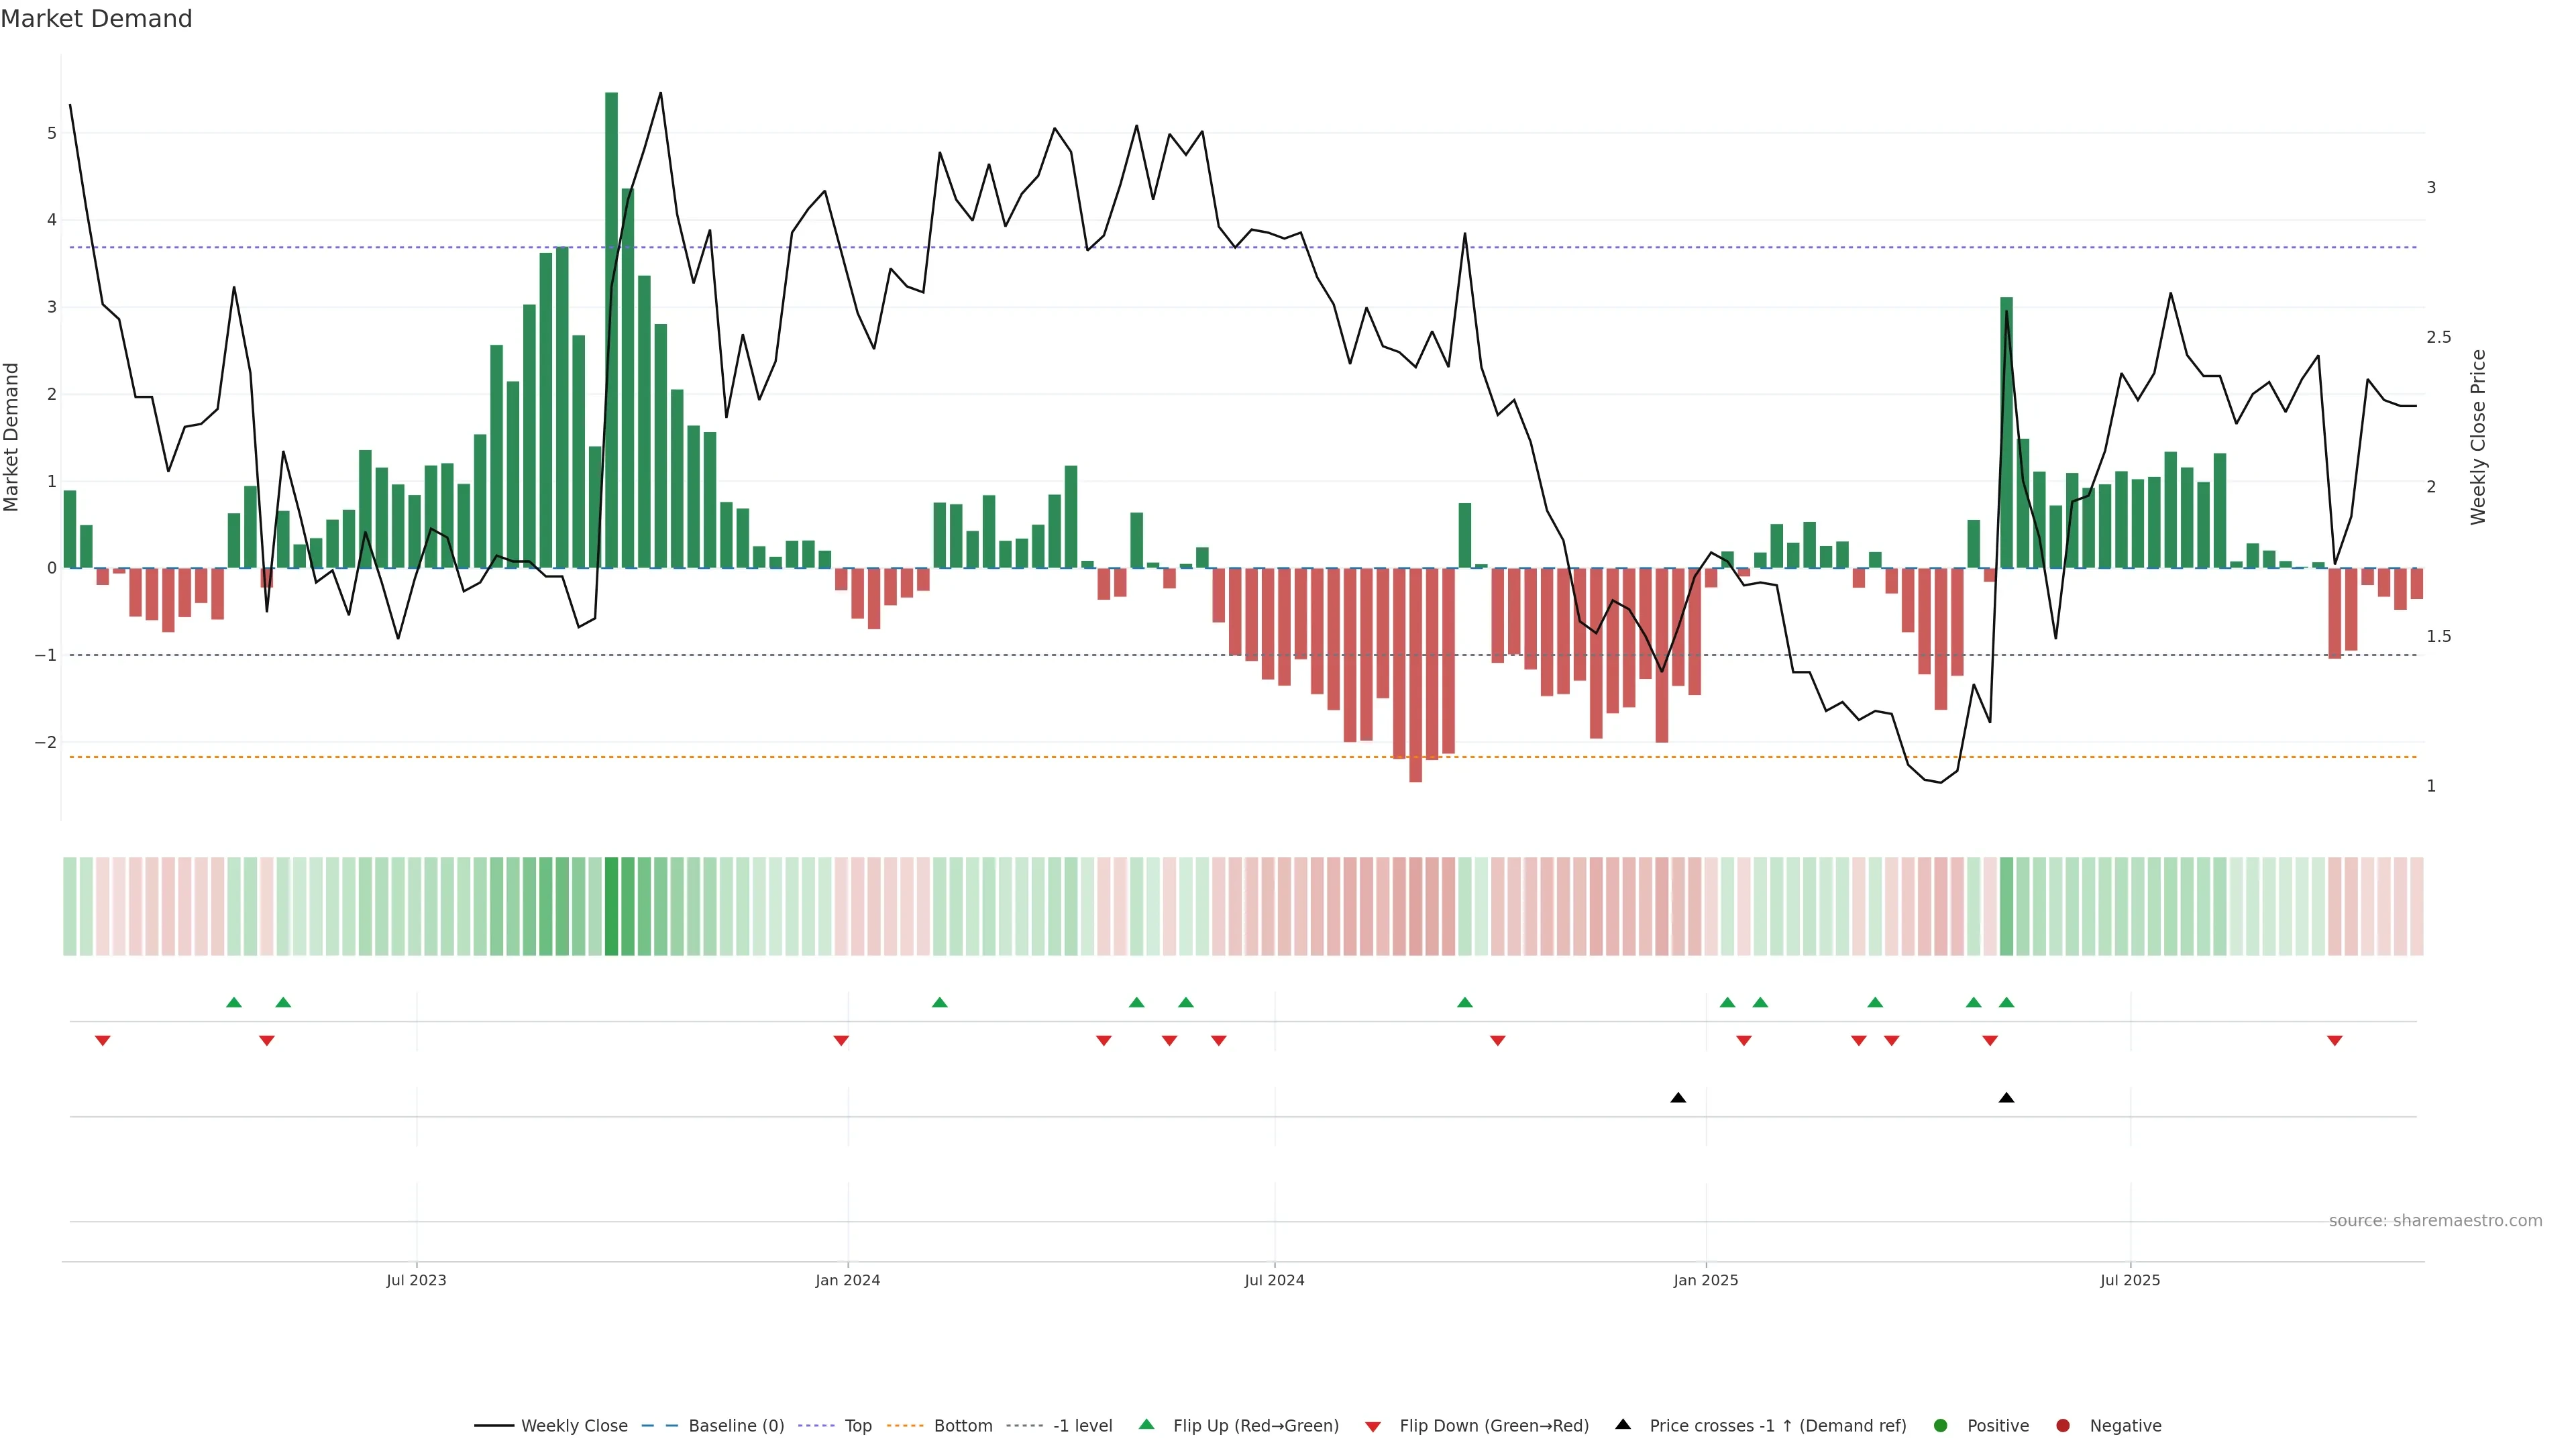Toggle the -1 level legend item
Screen dimensions: 2576x1449
pos(1082,1426)
